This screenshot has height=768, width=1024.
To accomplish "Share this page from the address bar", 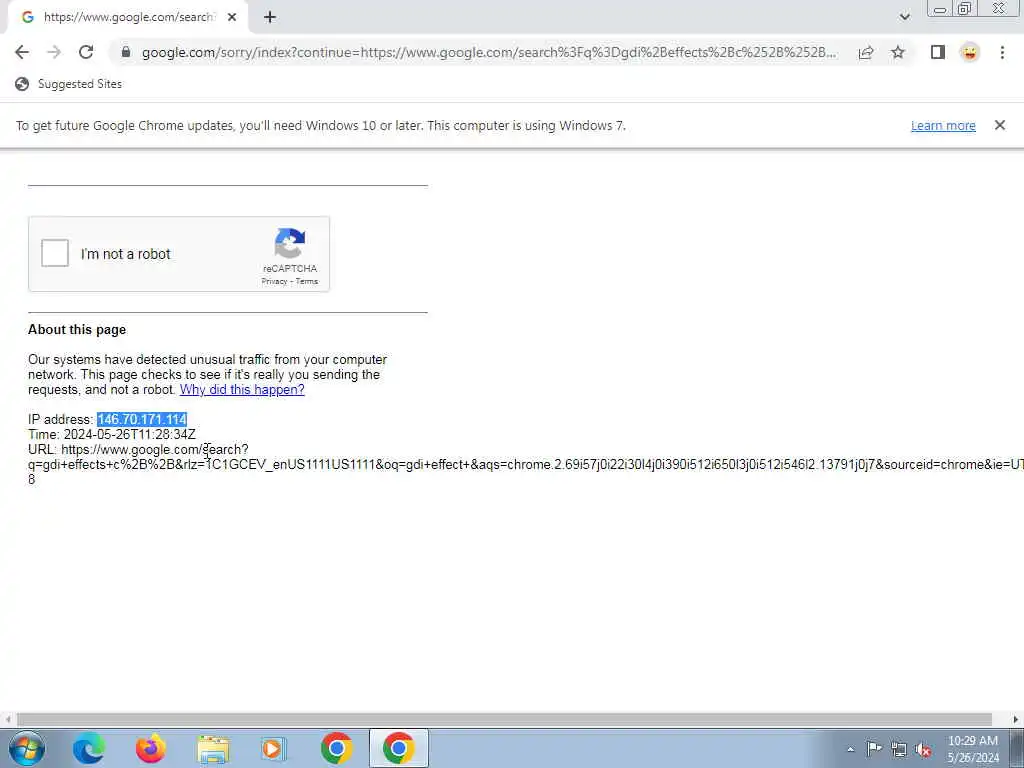I will [x=866, y=52].
